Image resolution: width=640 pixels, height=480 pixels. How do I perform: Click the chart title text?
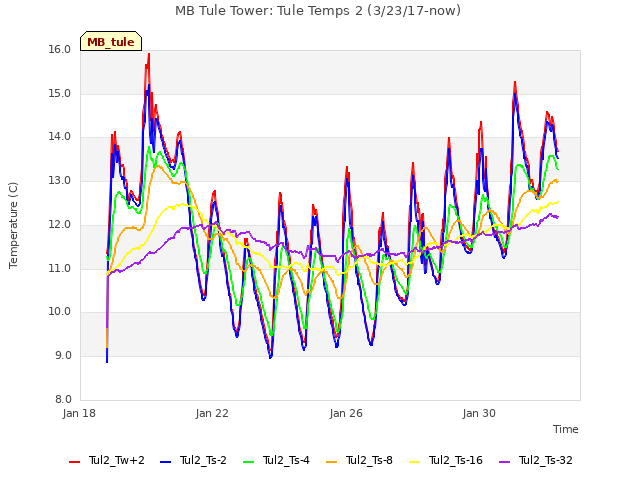point(318,11)
